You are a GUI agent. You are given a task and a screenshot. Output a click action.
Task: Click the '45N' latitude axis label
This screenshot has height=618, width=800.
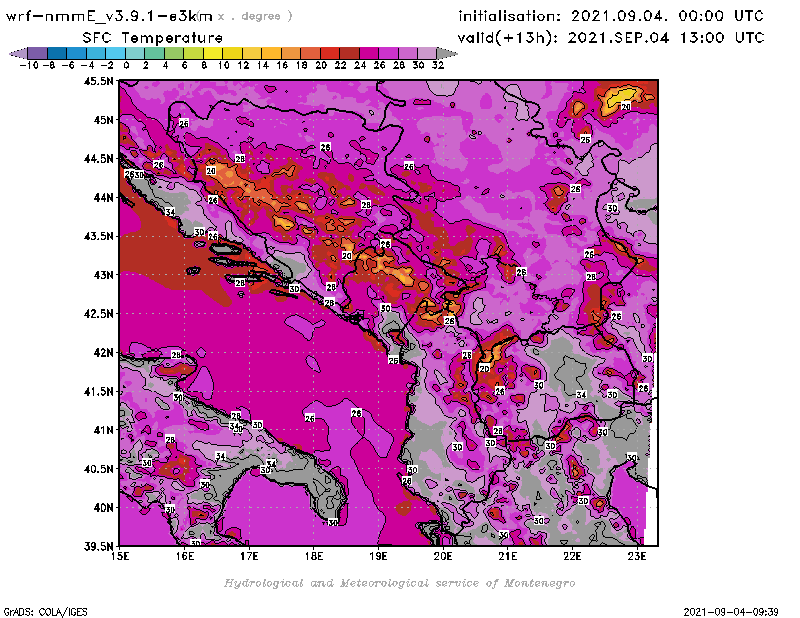click(x=104, y=119)
